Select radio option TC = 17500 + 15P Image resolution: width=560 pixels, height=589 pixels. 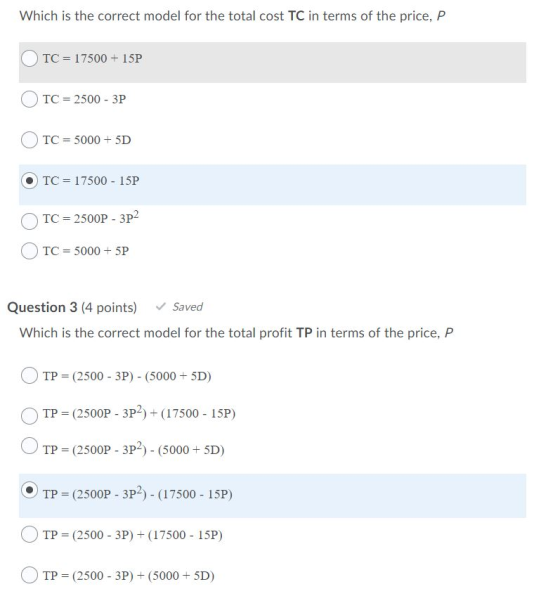pyautogui.click(x=29, y=59)
